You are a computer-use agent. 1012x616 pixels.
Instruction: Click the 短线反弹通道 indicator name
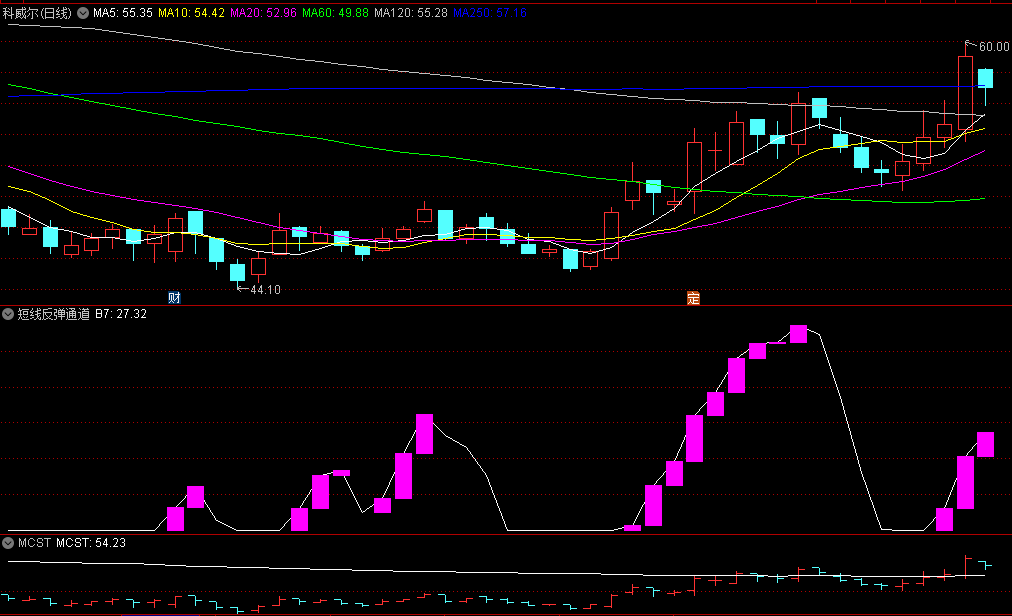[54, 314]
